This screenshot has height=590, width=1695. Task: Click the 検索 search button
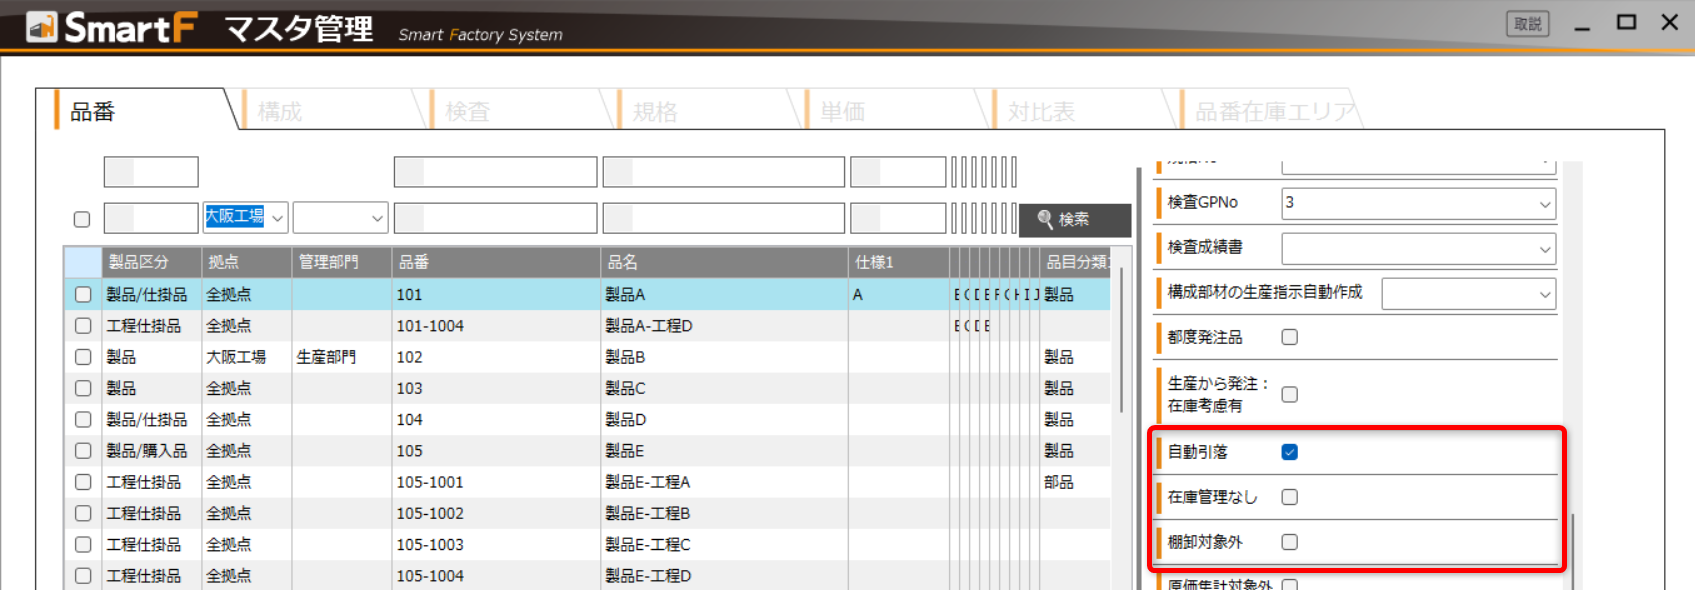1075,219
